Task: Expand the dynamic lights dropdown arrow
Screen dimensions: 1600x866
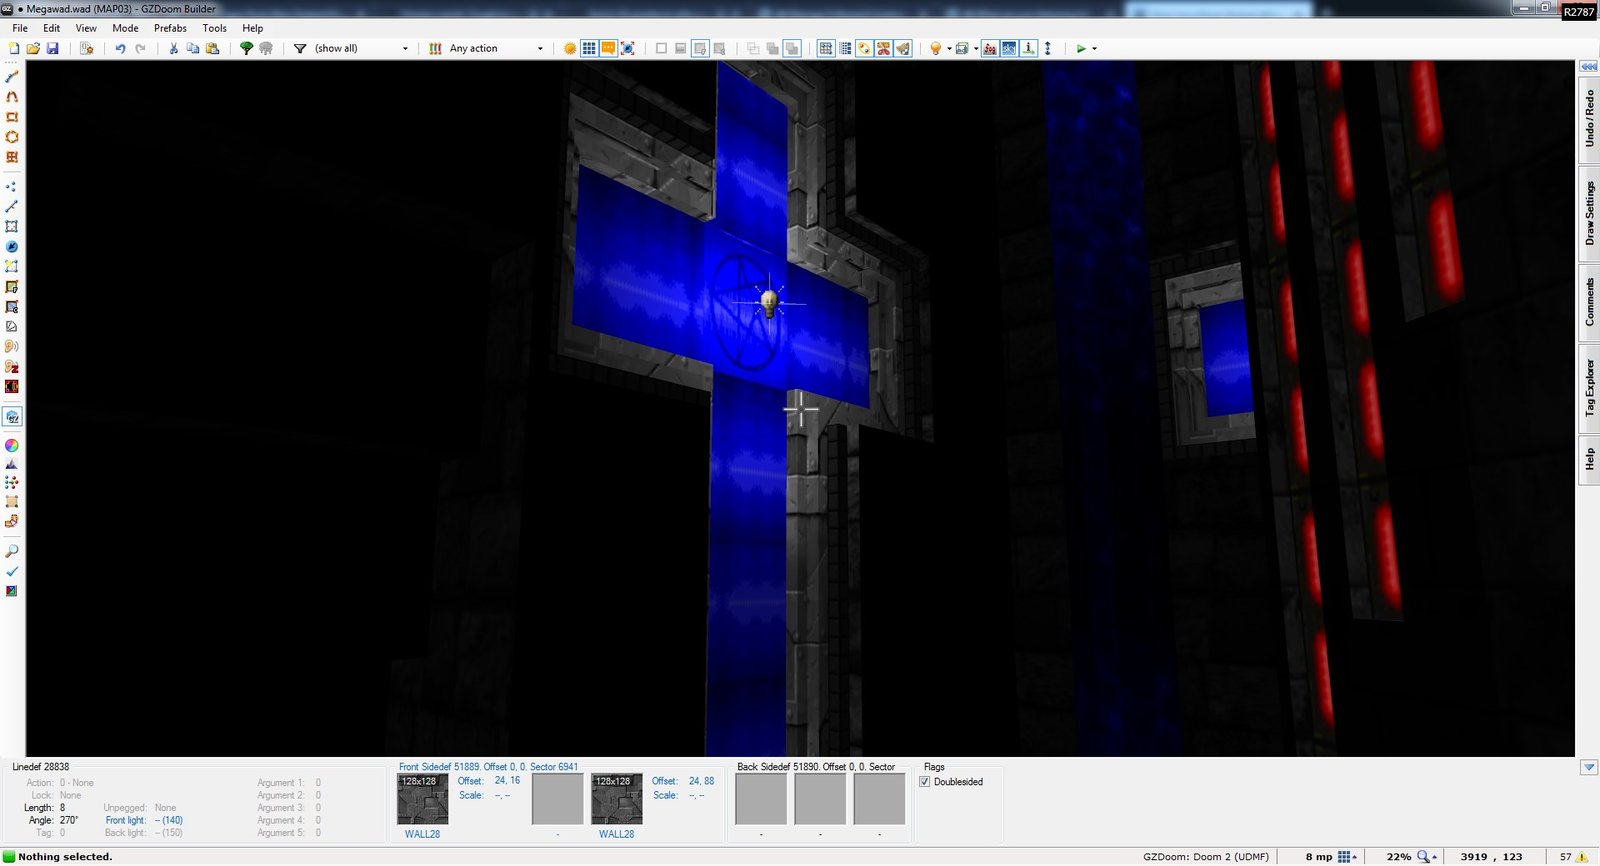Action: (949, 48)
